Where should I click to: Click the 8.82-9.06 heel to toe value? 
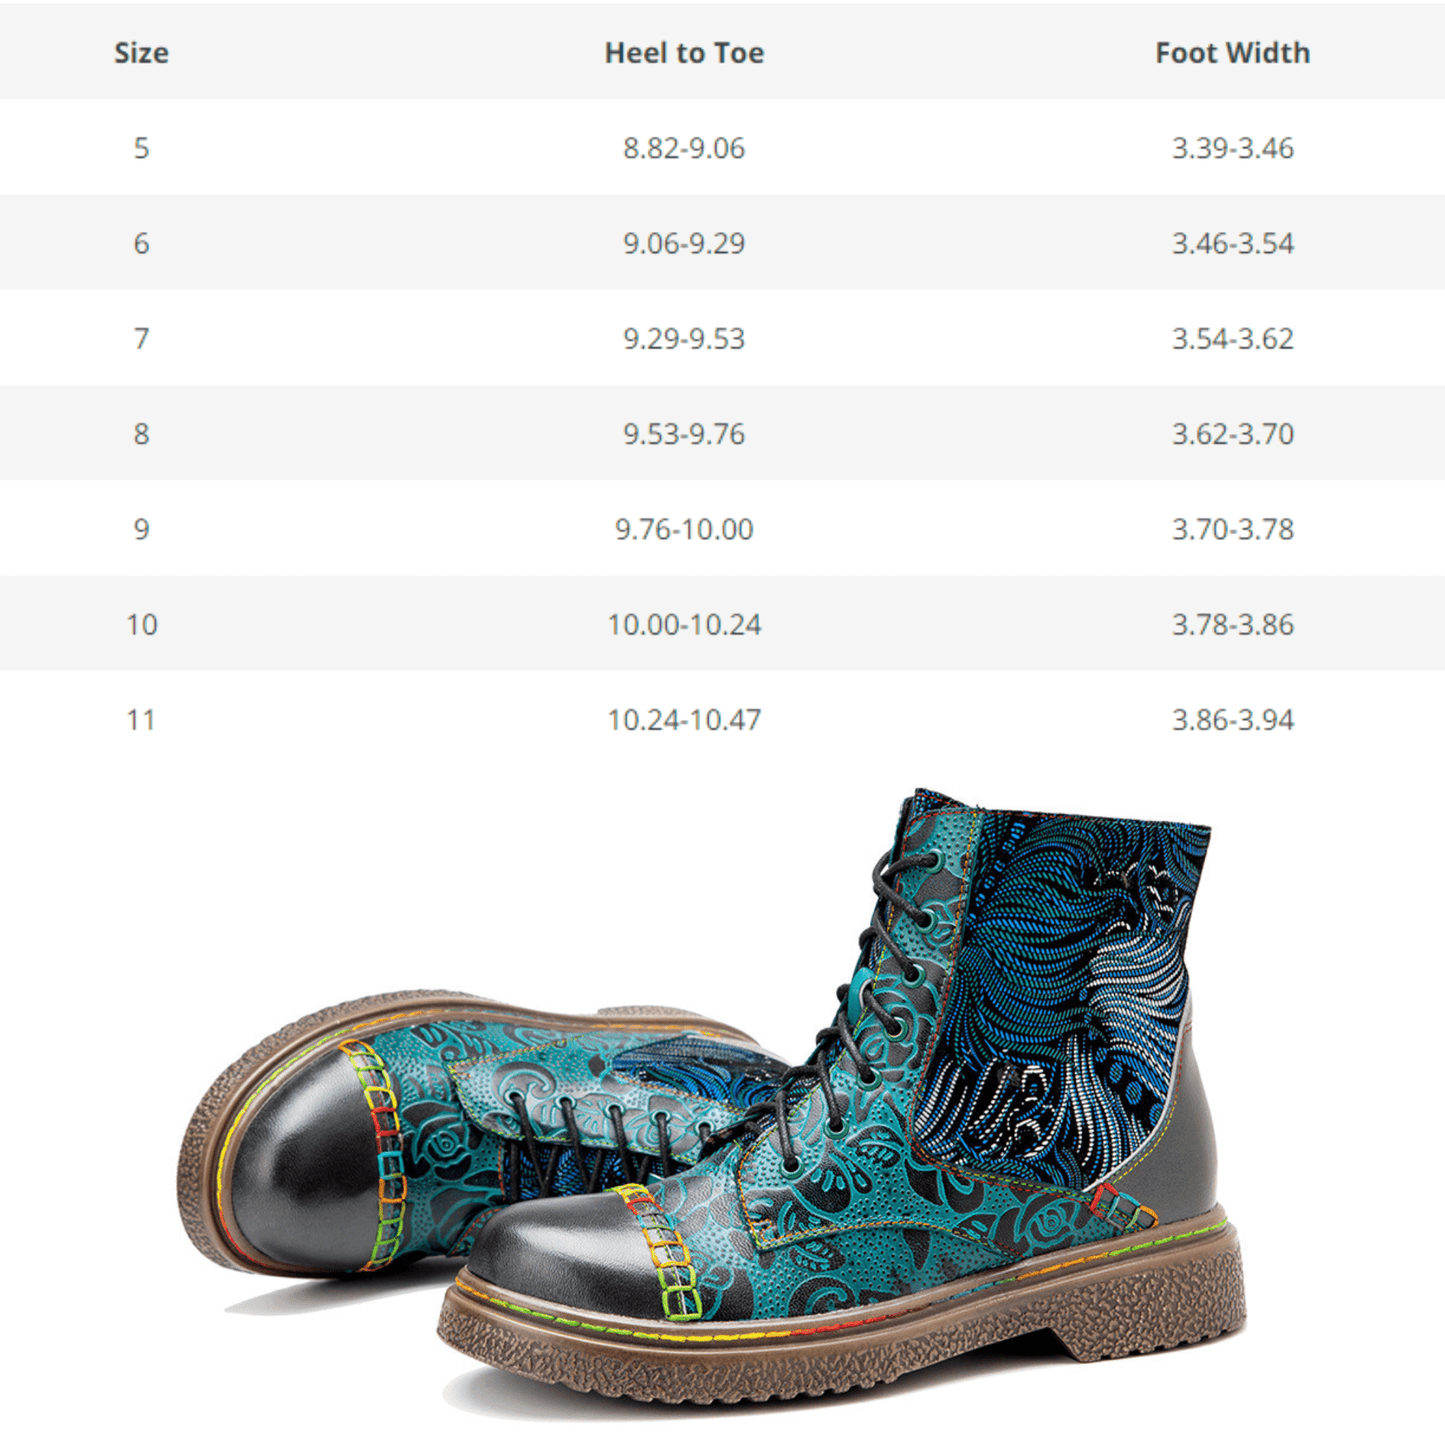click(684, 148)
